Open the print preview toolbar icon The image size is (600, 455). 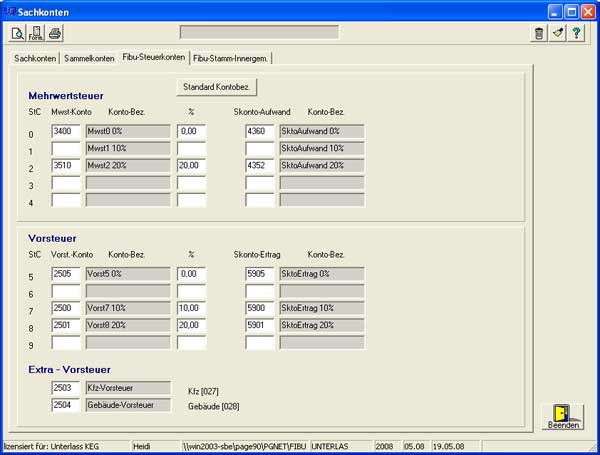click(17, 33)
